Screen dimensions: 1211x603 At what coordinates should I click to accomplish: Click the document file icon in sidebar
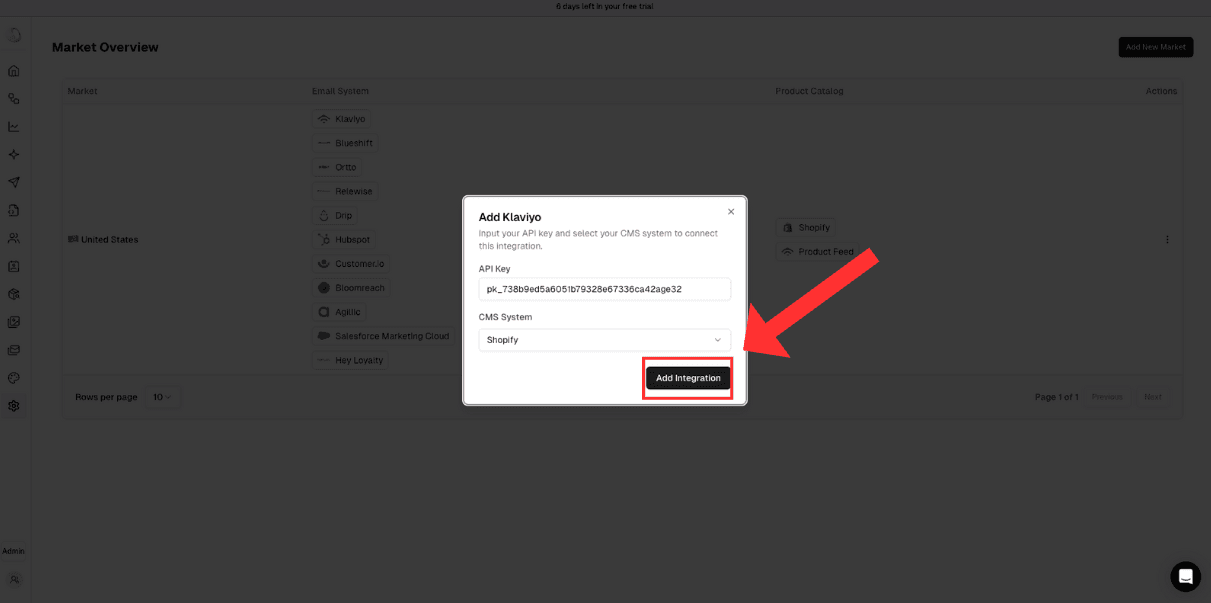click(x=14, y=211)
